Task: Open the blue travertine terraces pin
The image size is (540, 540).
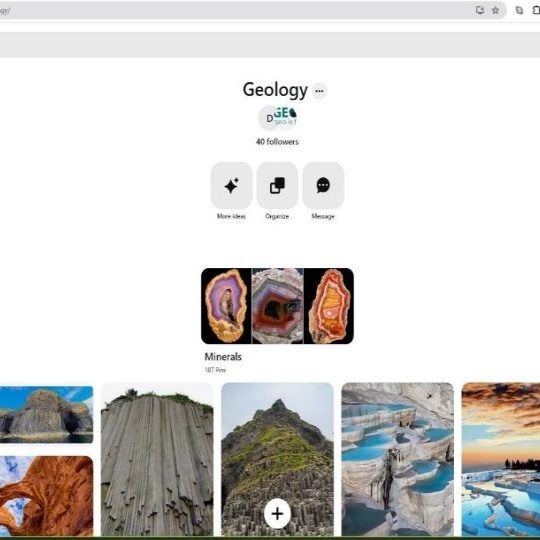Action: pyautogui.click(x=397, y=460)
